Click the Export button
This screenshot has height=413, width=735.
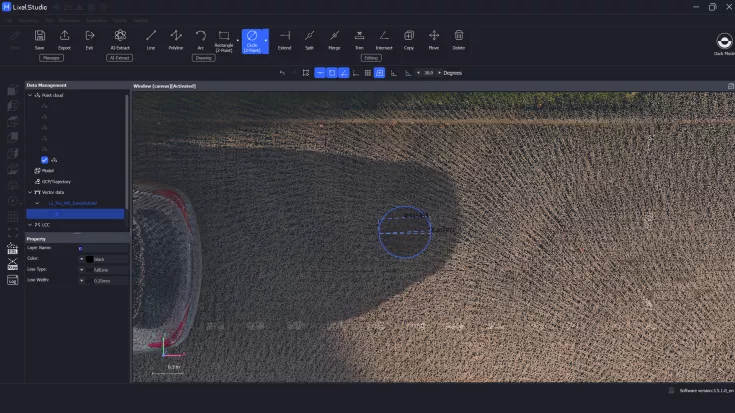pos(65,39)
